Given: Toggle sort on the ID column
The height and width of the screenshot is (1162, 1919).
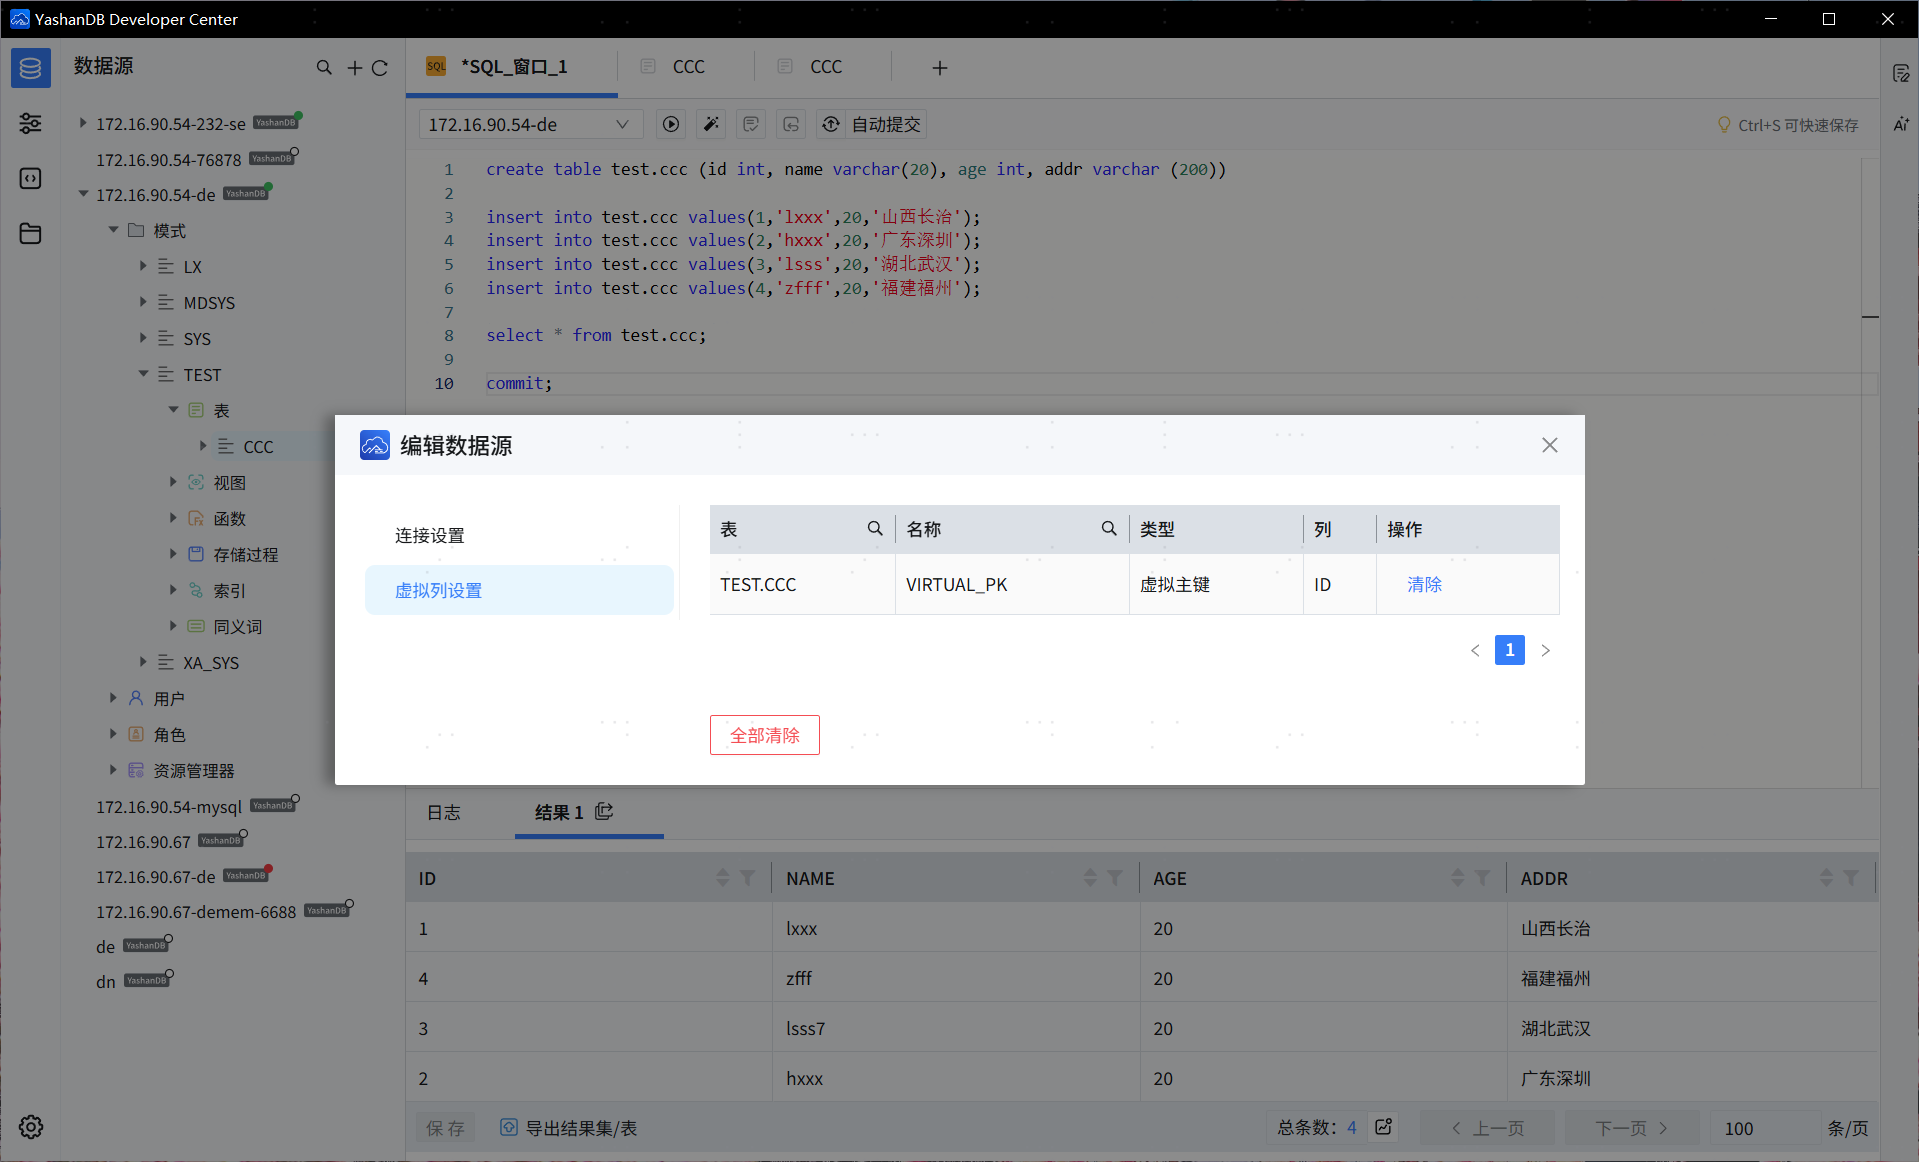Looking at the screenshot, I should coord(722,877).
